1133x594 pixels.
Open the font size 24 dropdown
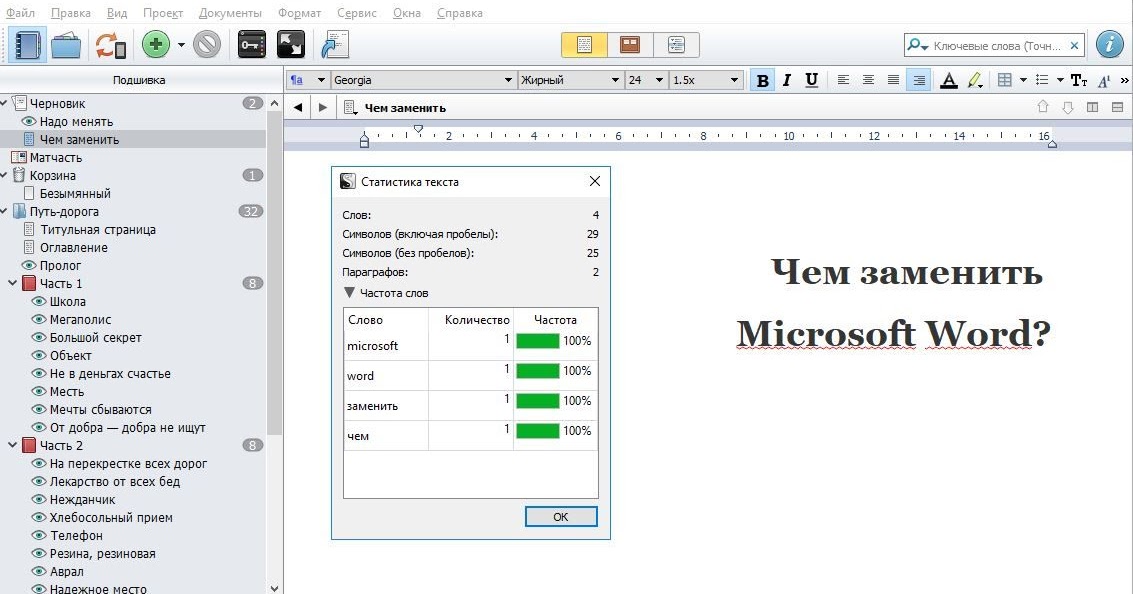pos(646,80)
